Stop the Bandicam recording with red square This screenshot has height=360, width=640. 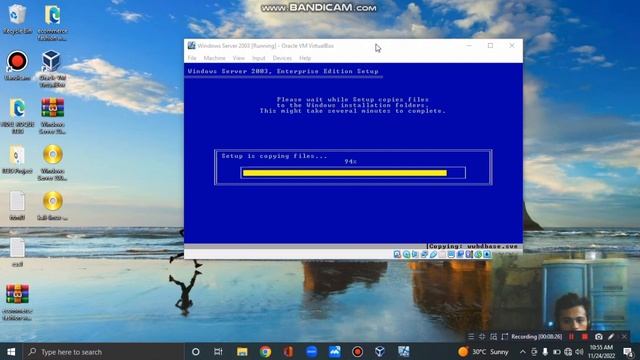click(585, 337)
